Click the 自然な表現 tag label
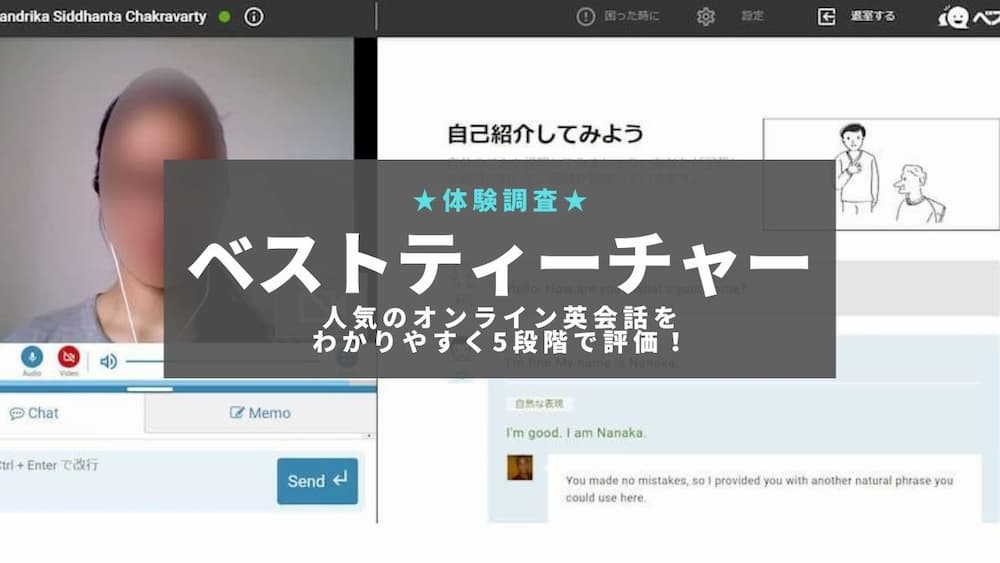Viewport: 1000px width, 563px height. pyautogui.click(x=540, y=404)
